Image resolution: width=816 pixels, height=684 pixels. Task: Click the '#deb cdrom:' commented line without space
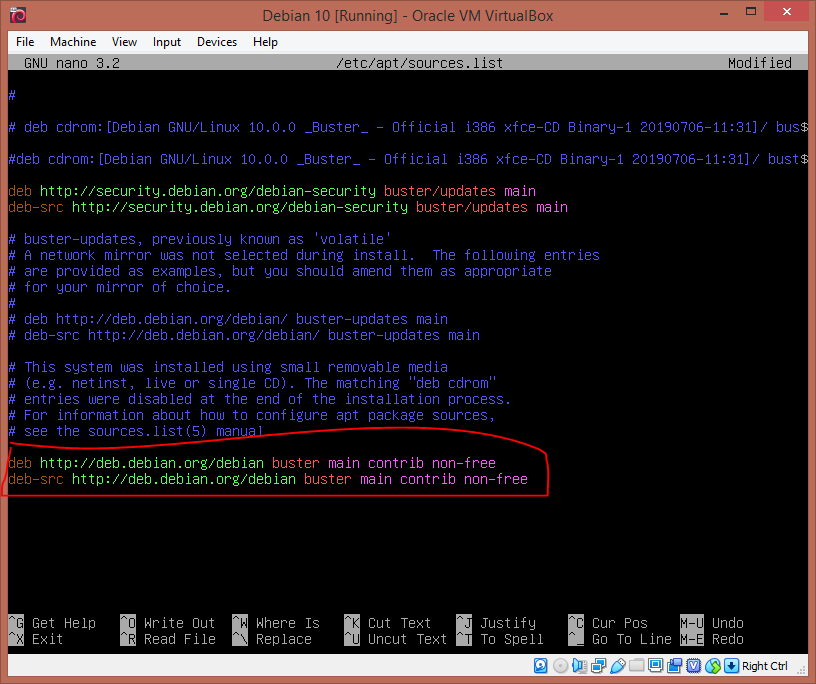pos(408,159)
